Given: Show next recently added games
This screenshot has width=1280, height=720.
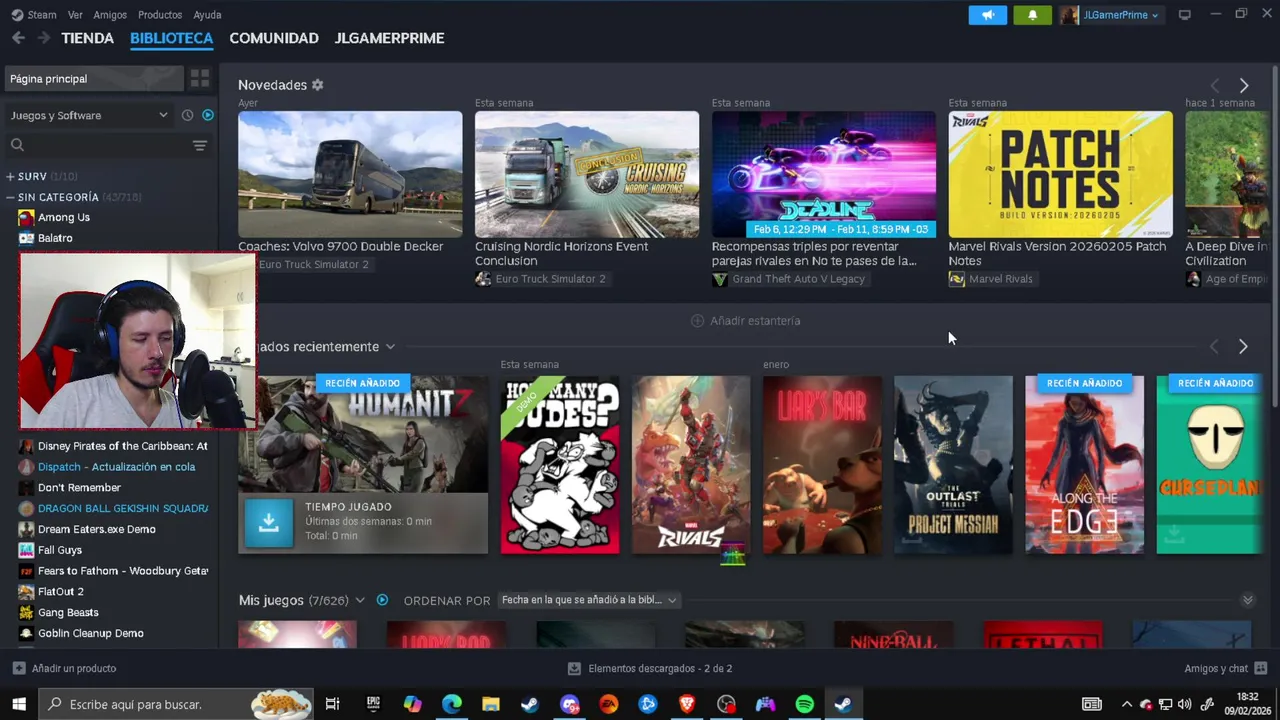Looking at the screenshot, I should pyautogui.click(x=1243, y=346).
